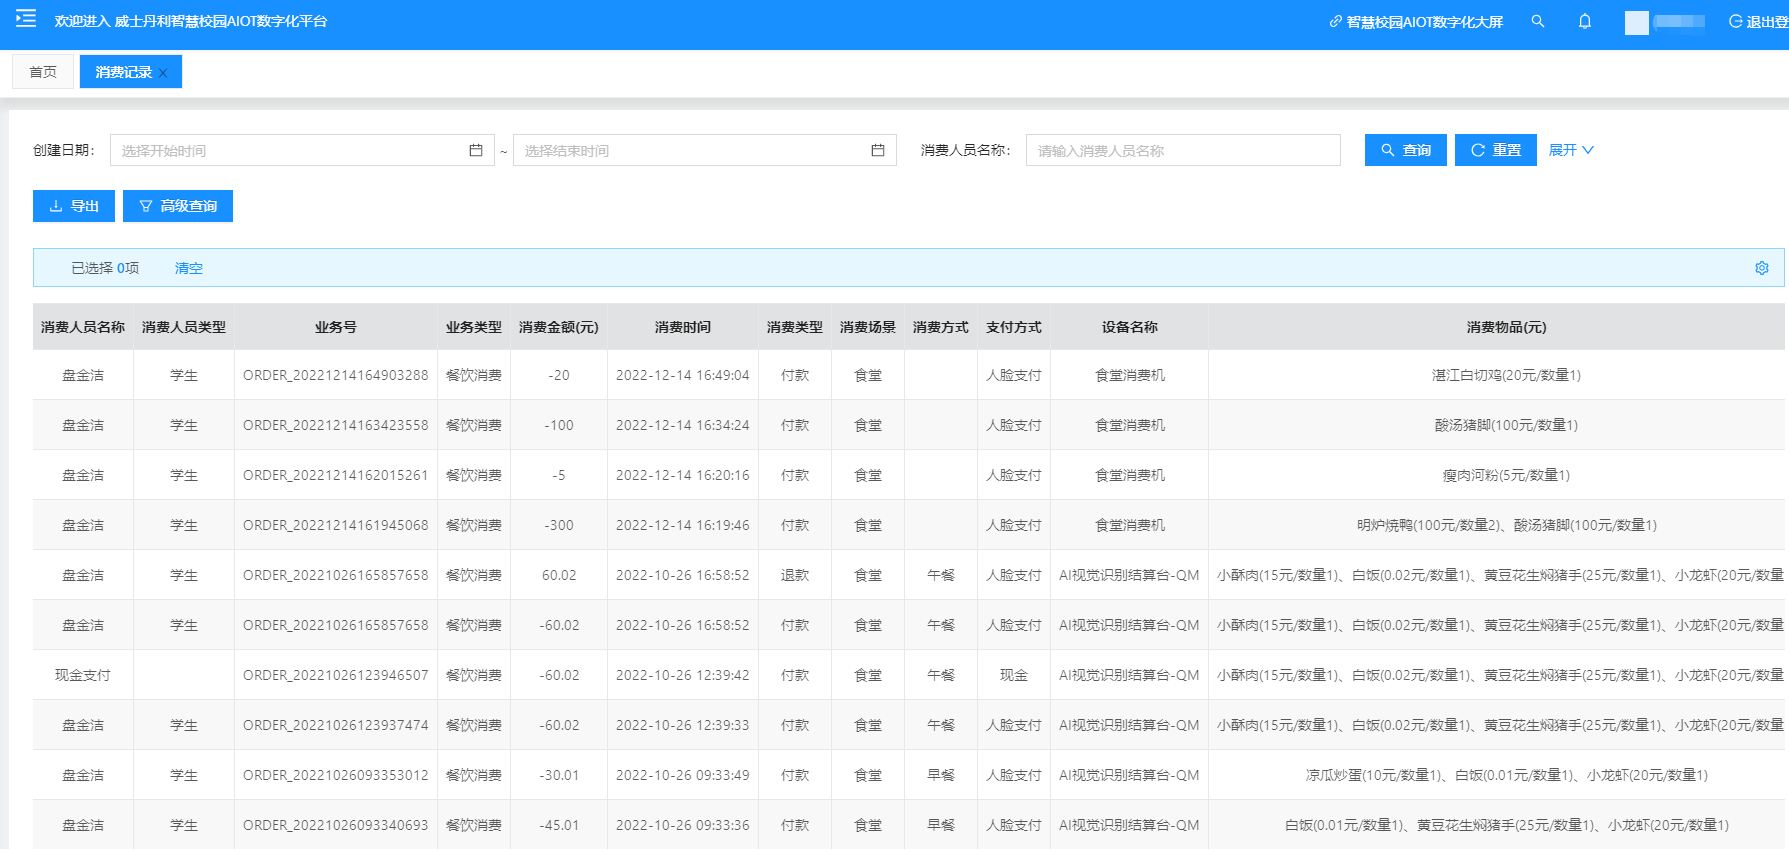
Task: Click time cell 2022-10-26 12:39:42
Action: 683,675
